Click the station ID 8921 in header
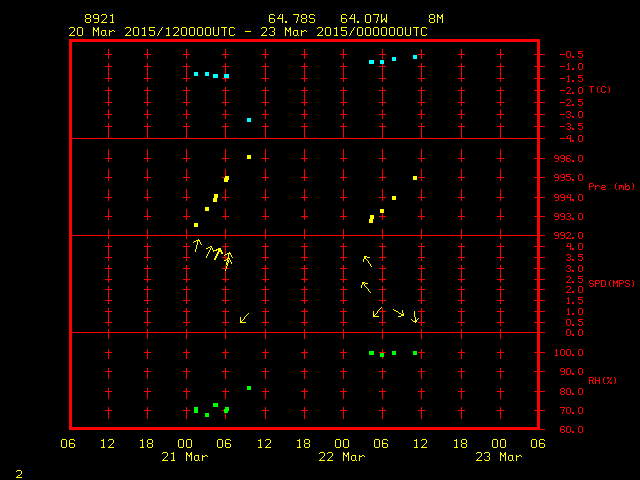640x480 pixels. point(99,19)
